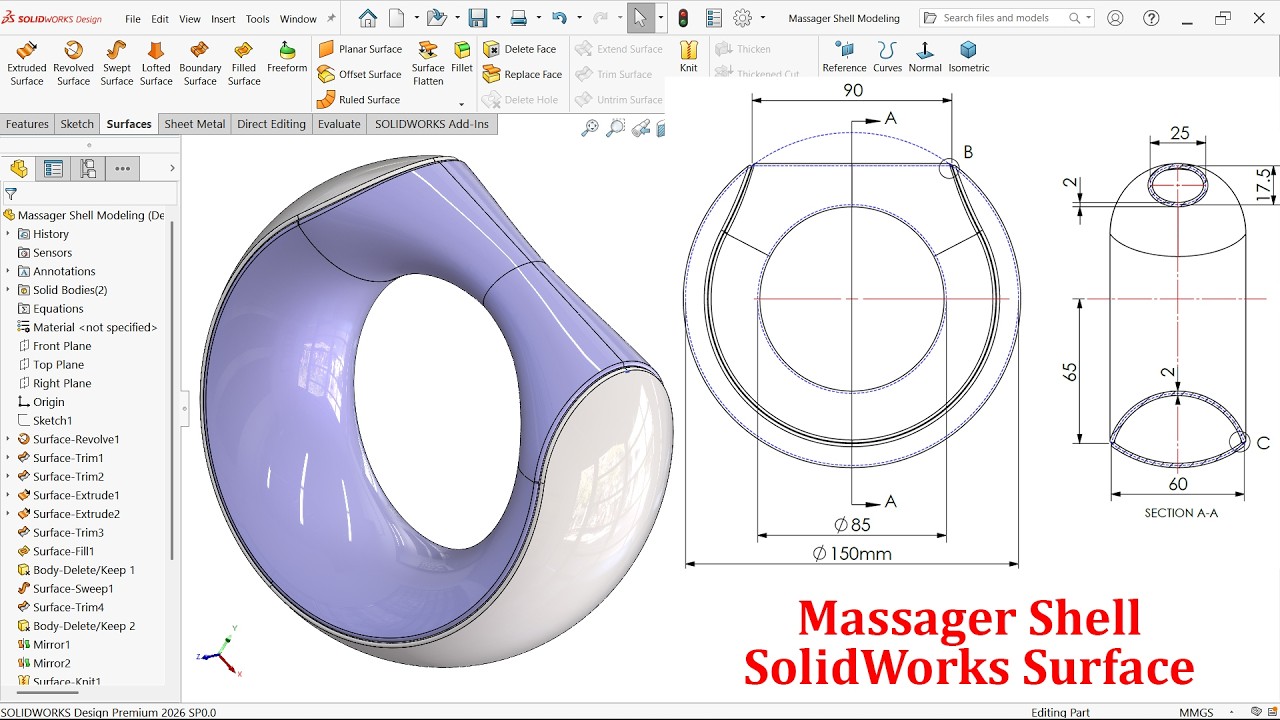Select the Swept Surface tool

click(x=116, y=63)
